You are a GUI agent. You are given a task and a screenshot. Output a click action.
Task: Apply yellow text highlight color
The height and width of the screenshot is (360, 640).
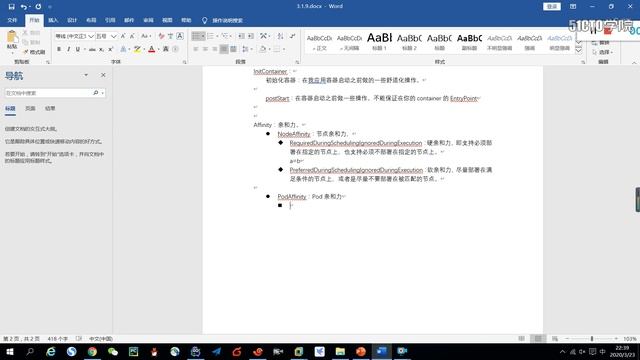[x=137, y=49]
